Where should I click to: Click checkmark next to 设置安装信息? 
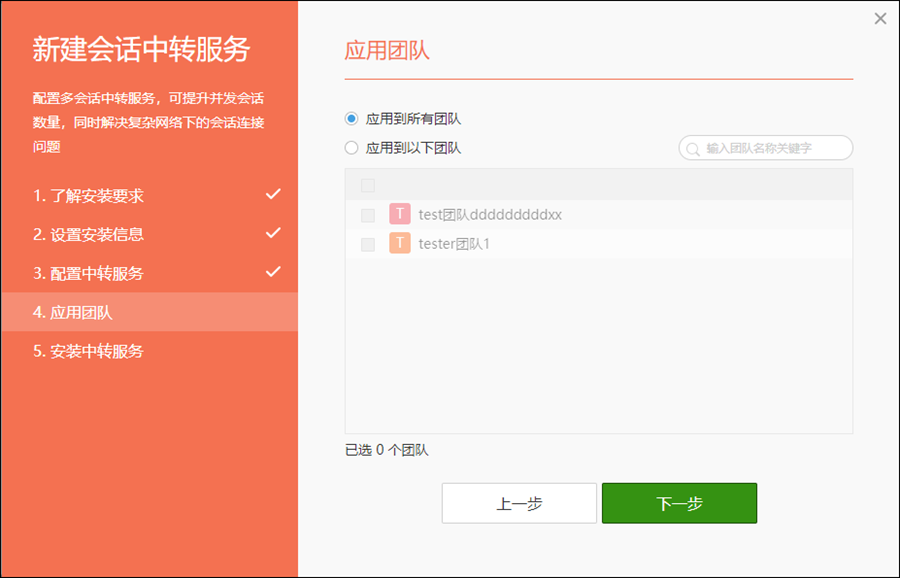(273, 233)
